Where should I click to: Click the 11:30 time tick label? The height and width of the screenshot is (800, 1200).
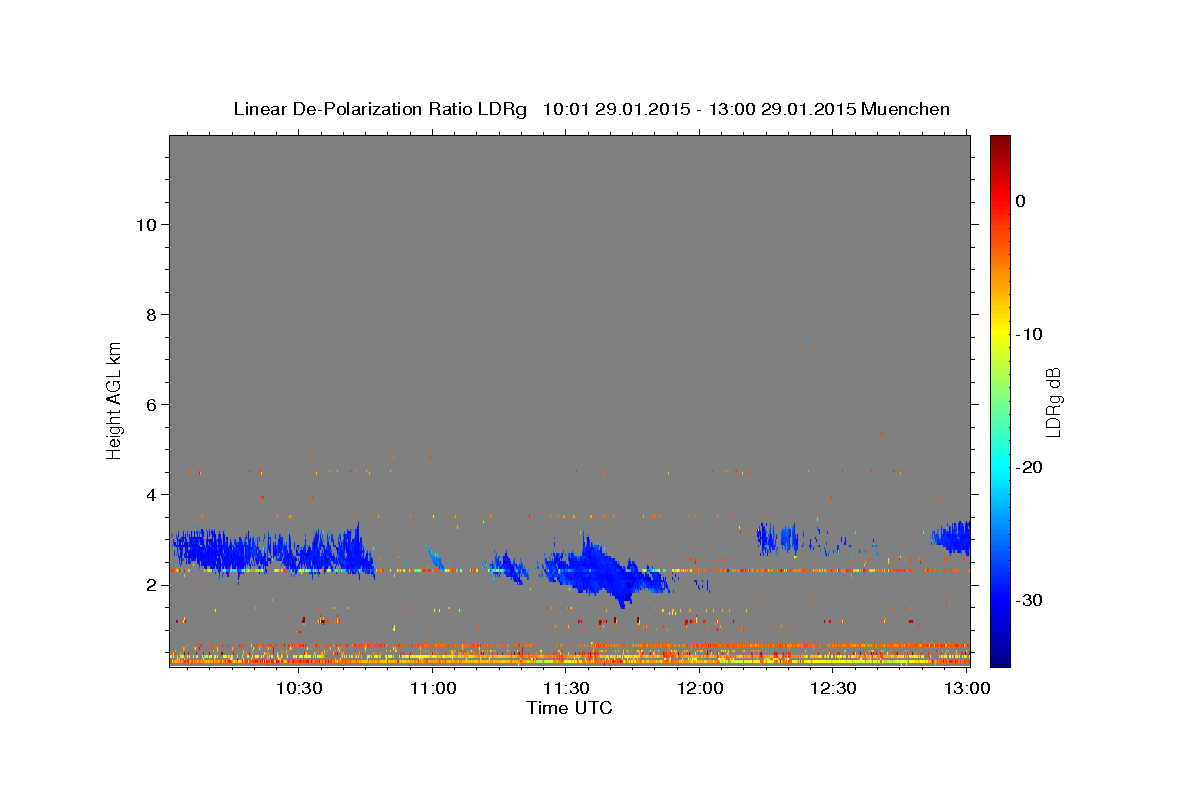pyautogui.click(x=566, y=688)
